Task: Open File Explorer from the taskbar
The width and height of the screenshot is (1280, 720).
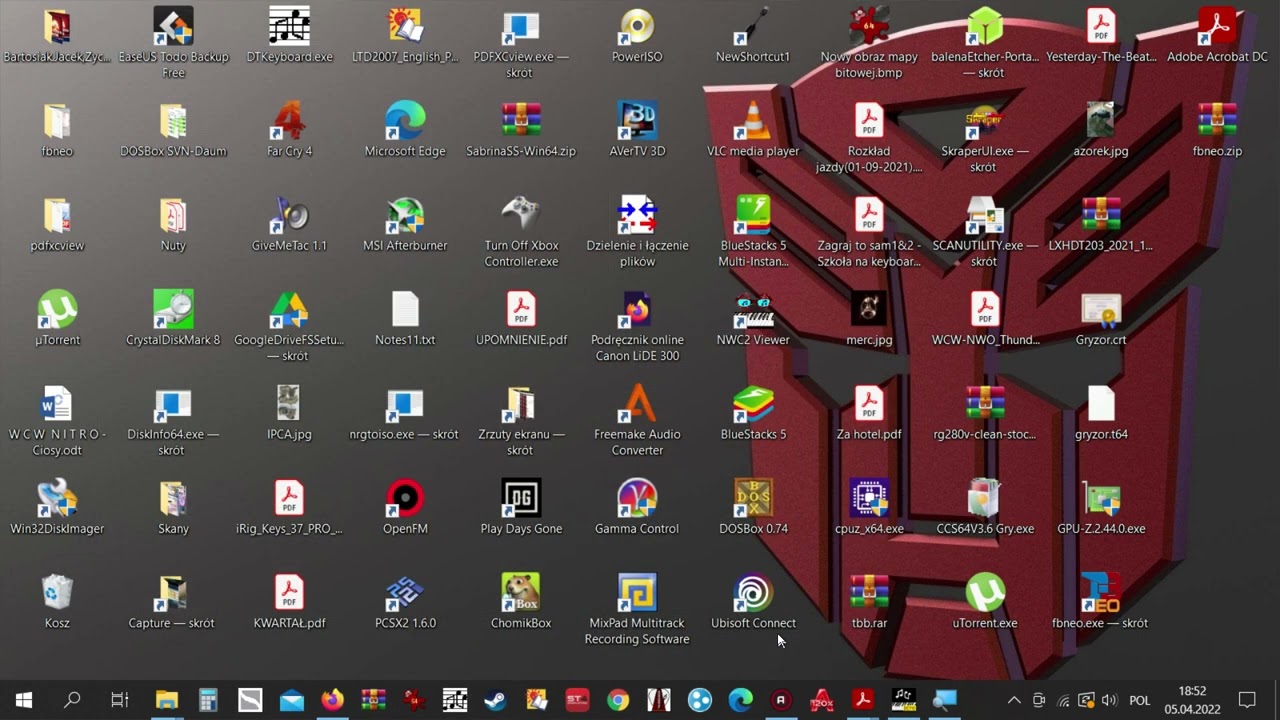Action: point(166,700)
